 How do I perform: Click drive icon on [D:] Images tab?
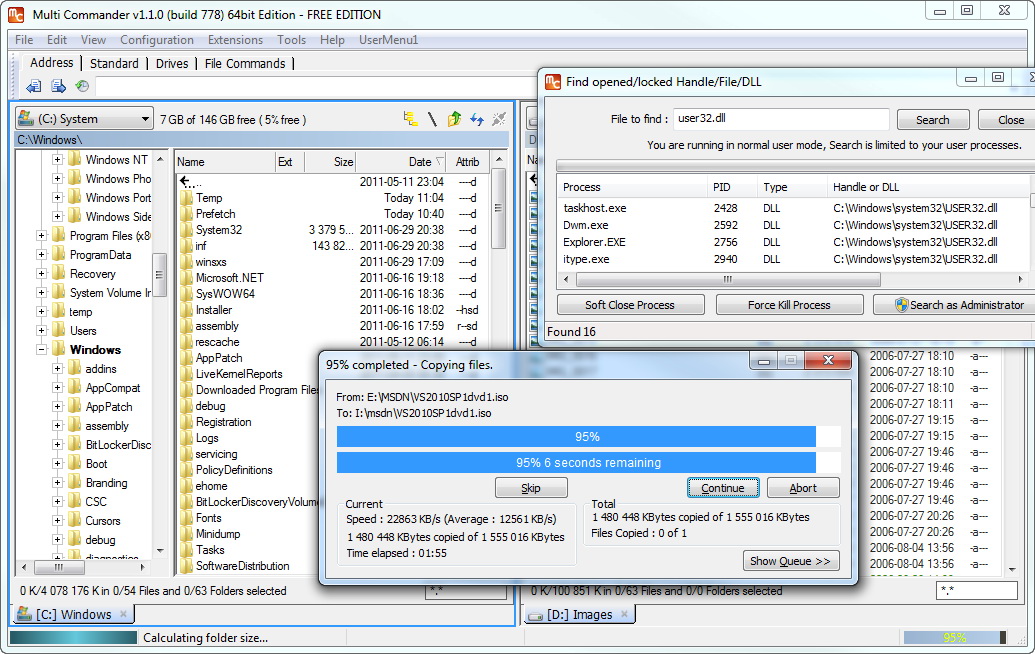pyautogui.click(x=535, y=615)
